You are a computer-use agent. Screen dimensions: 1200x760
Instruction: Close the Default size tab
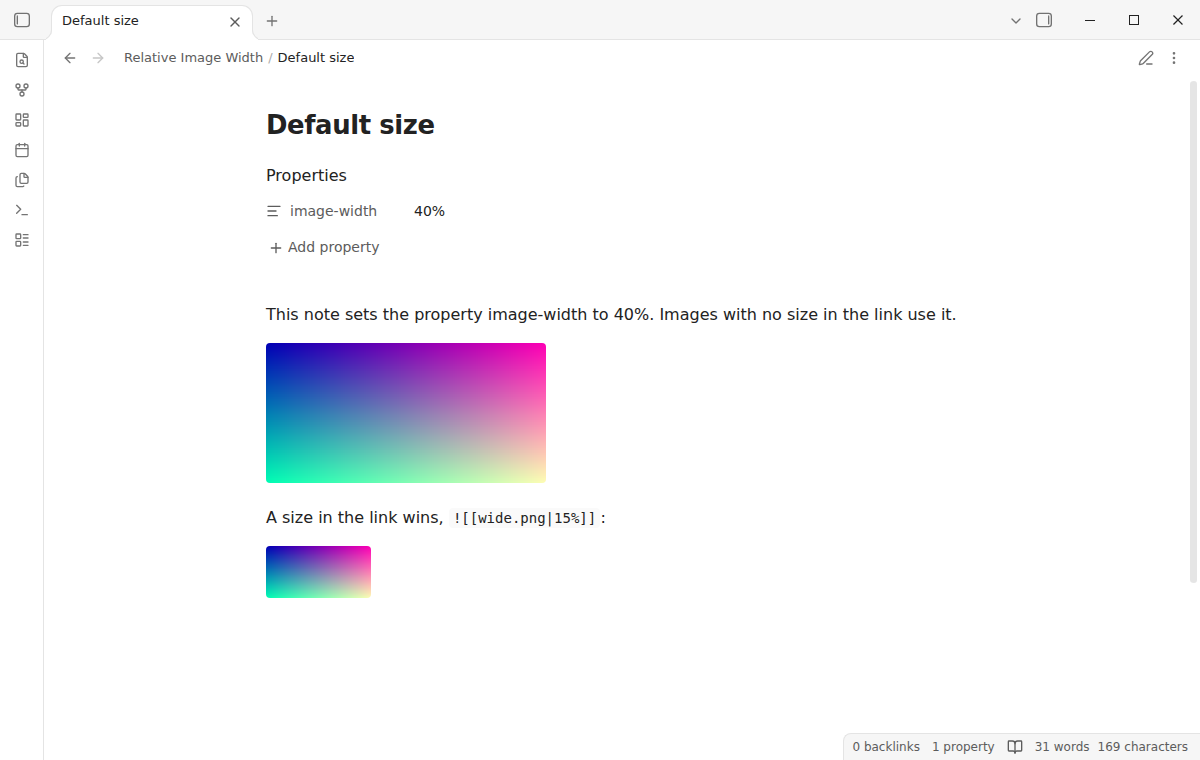(235, 21)
